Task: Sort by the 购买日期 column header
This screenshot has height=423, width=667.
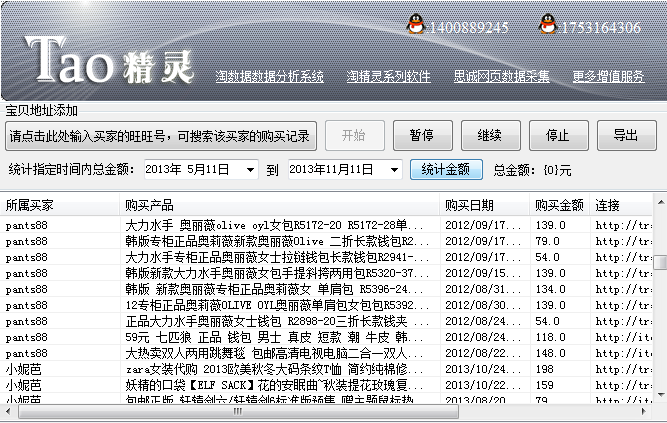Action: pos(485,205)
